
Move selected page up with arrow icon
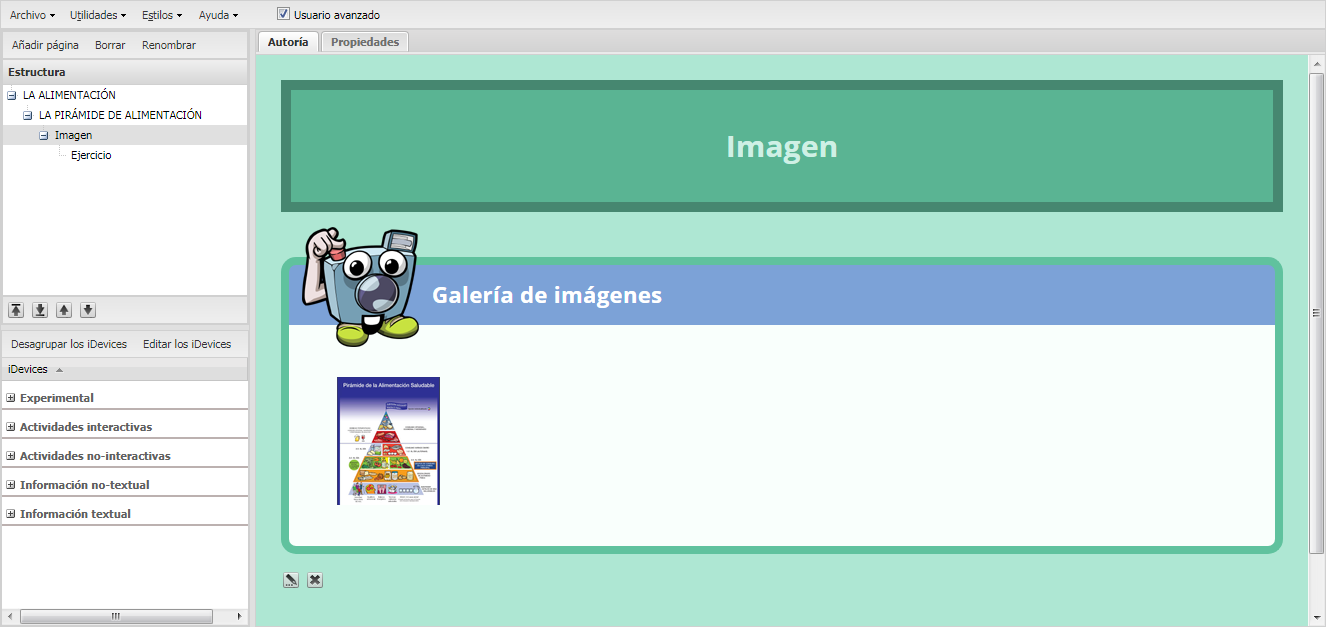point(64,310)
